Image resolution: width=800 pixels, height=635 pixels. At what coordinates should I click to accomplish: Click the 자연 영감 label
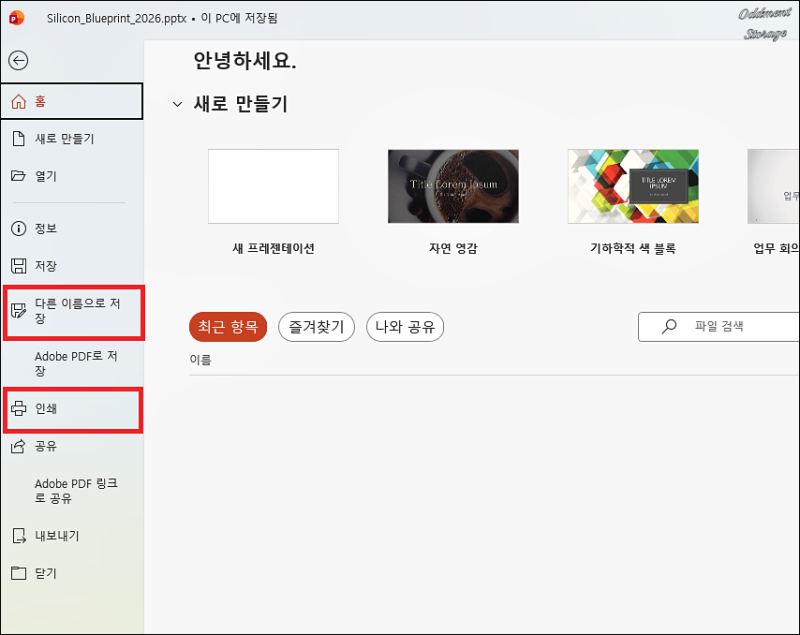click(x=453, y=248)
